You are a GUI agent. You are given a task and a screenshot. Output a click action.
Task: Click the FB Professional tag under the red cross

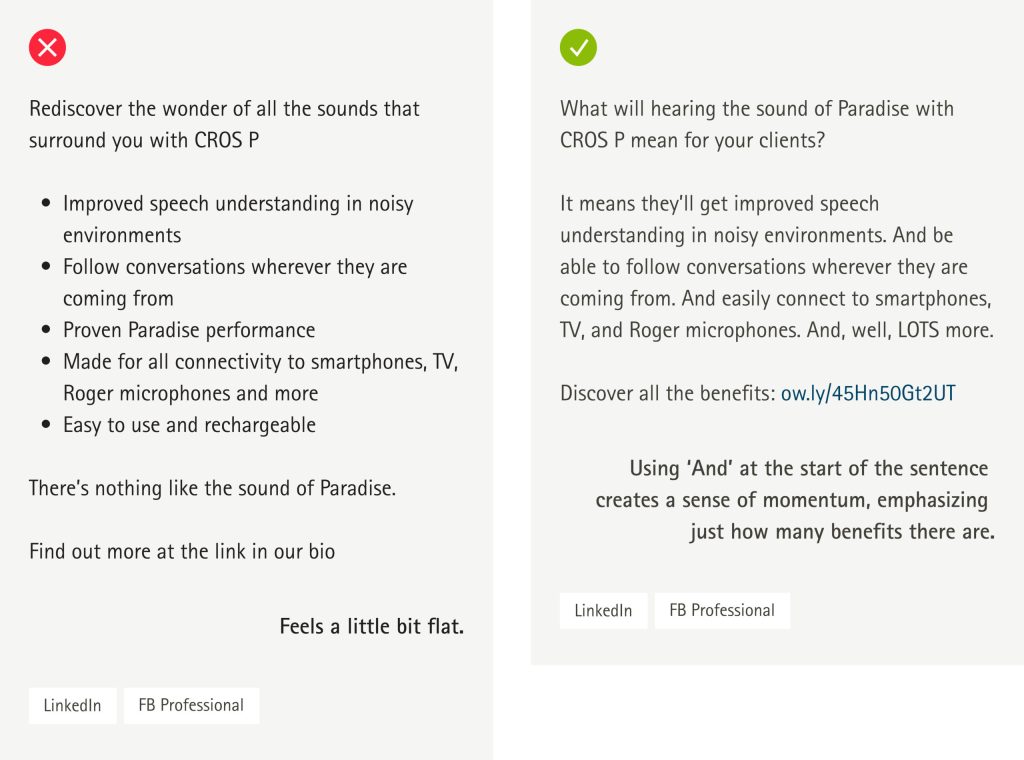click(x=191, y=705)
